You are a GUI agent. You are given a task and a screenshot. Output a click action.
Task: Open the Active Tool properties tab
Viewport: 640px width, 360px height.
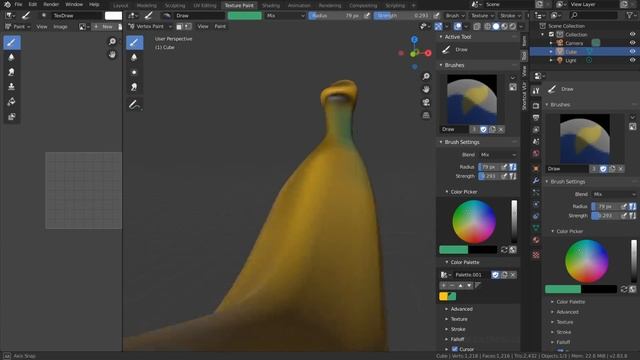536,91
